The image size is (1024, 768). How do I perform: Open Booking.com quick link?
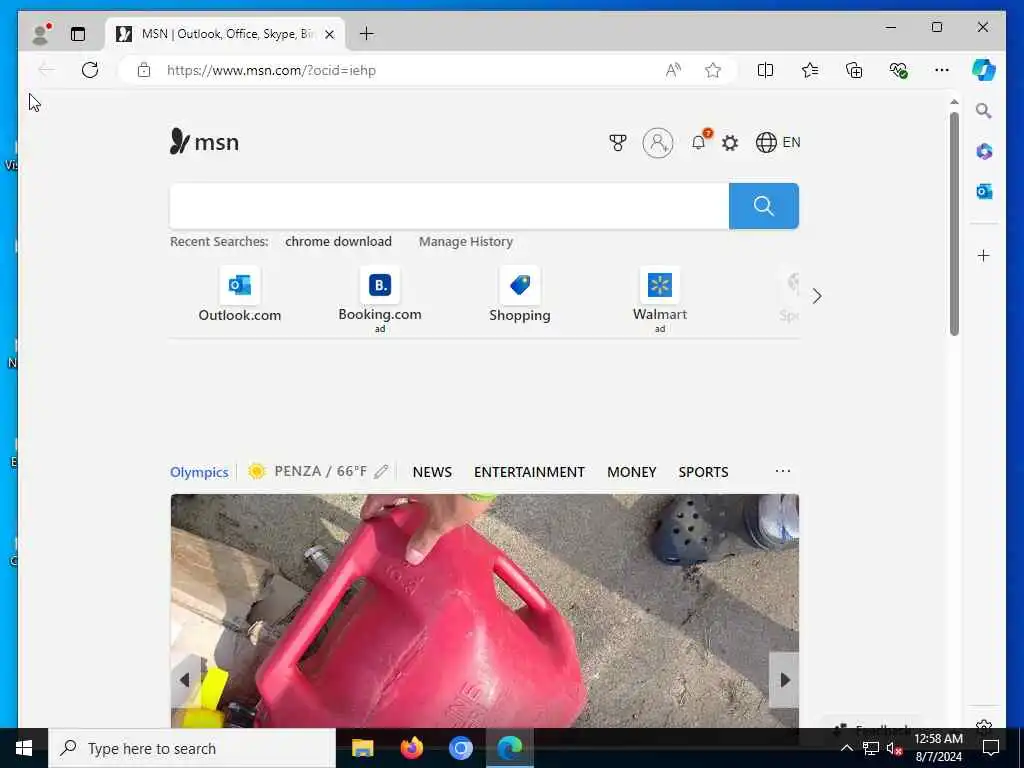point(380,299)
